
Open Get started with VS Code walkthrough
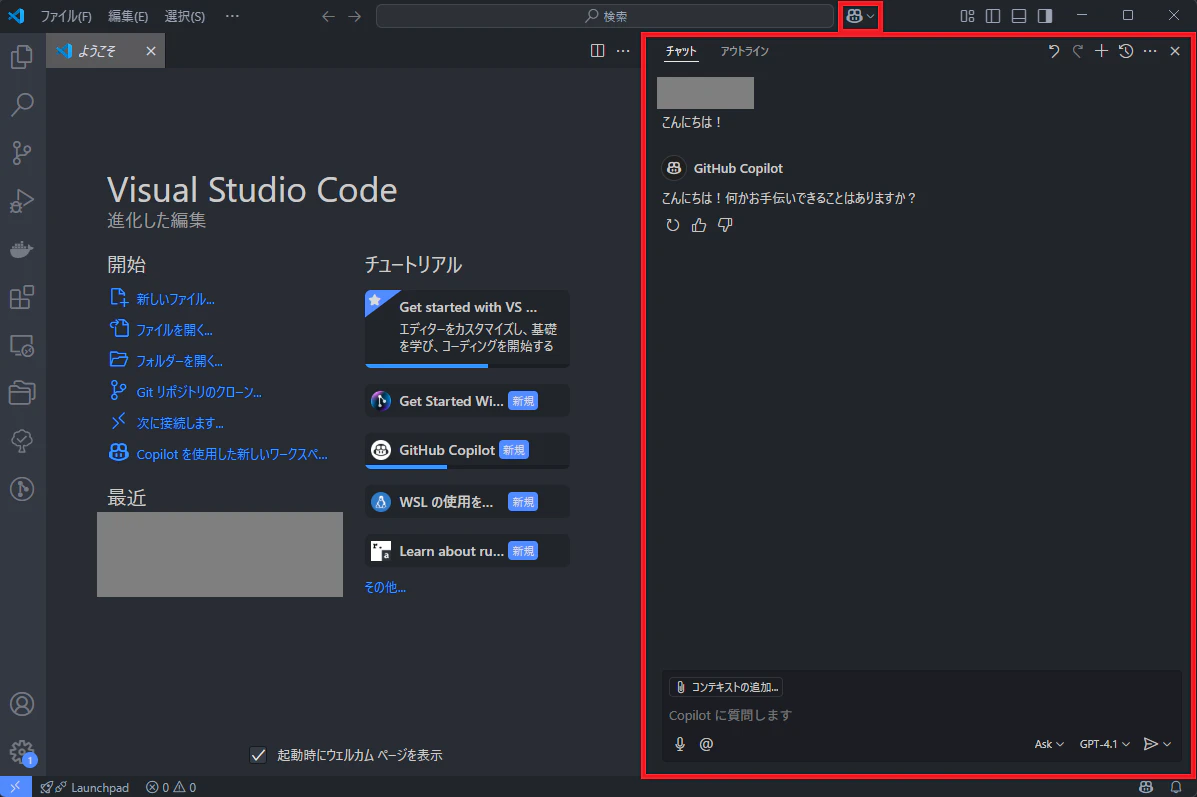coord(467,328)
